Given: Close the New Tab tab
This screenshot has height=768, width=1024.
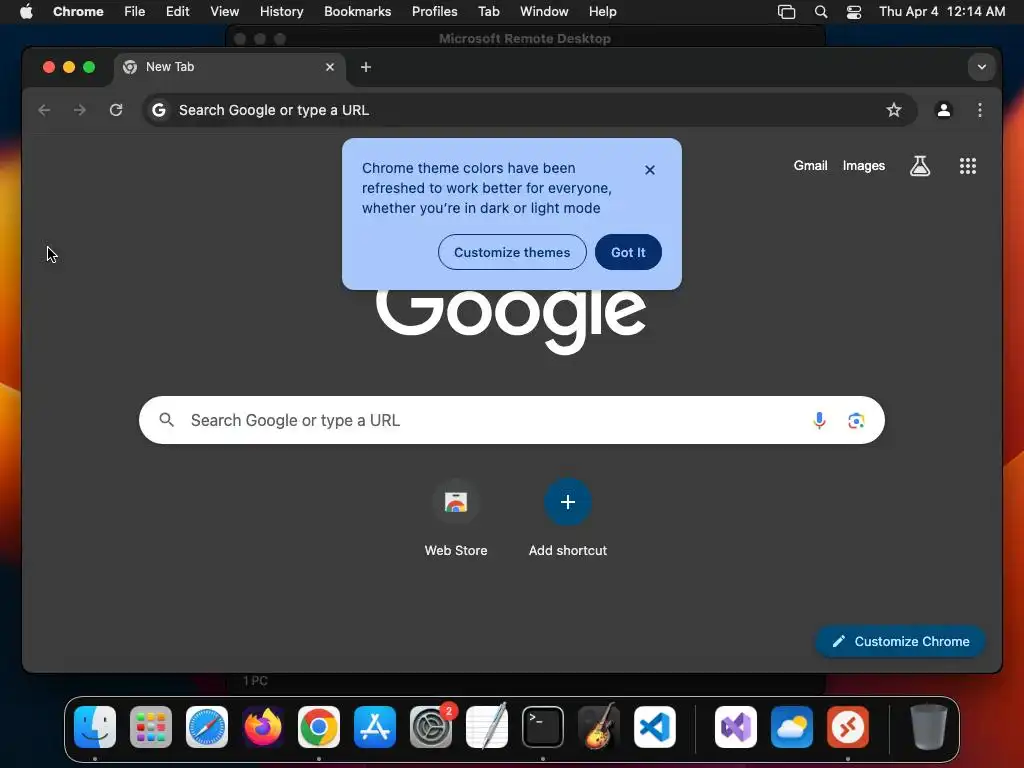Looking at the screenshot, I should [330, 67].
